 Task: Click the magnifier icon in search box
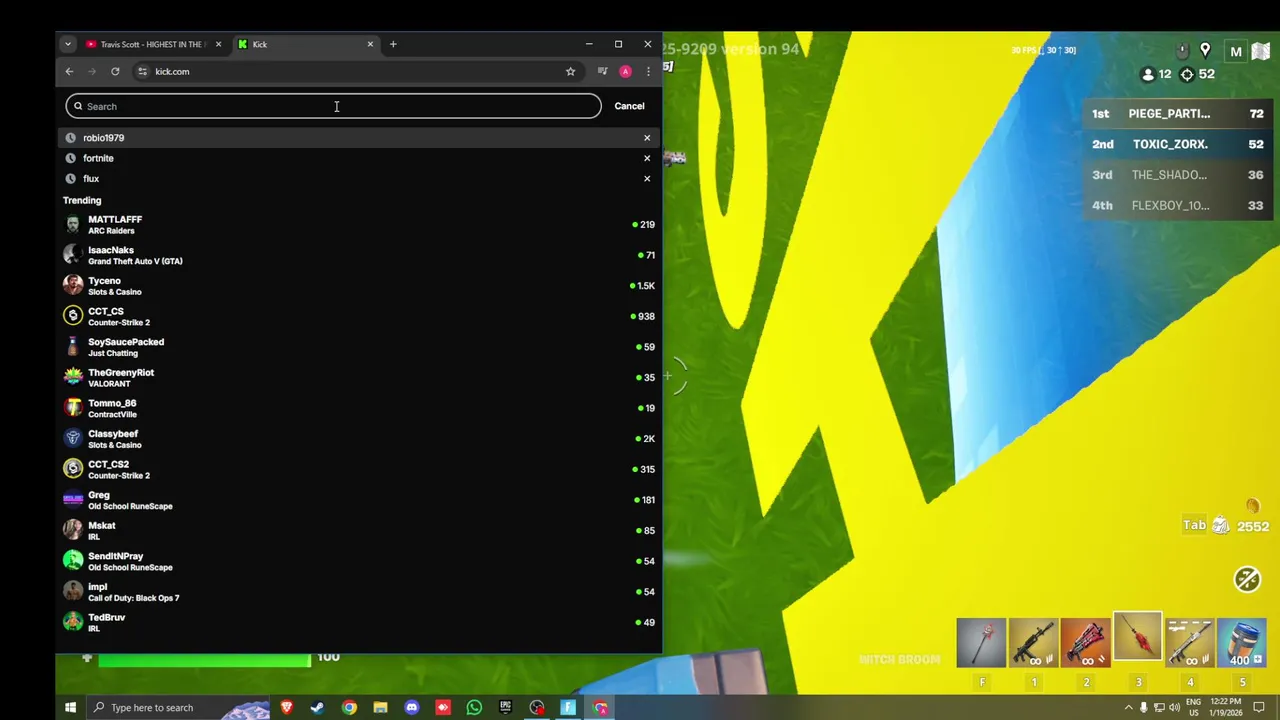(x=78, y=106)
